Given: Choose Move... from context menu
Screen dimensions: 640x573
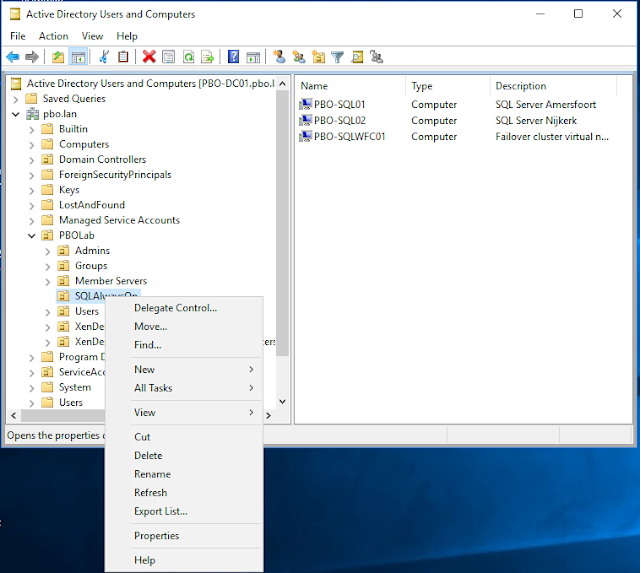Looking at the screenshot, I should tap(184, 326).
